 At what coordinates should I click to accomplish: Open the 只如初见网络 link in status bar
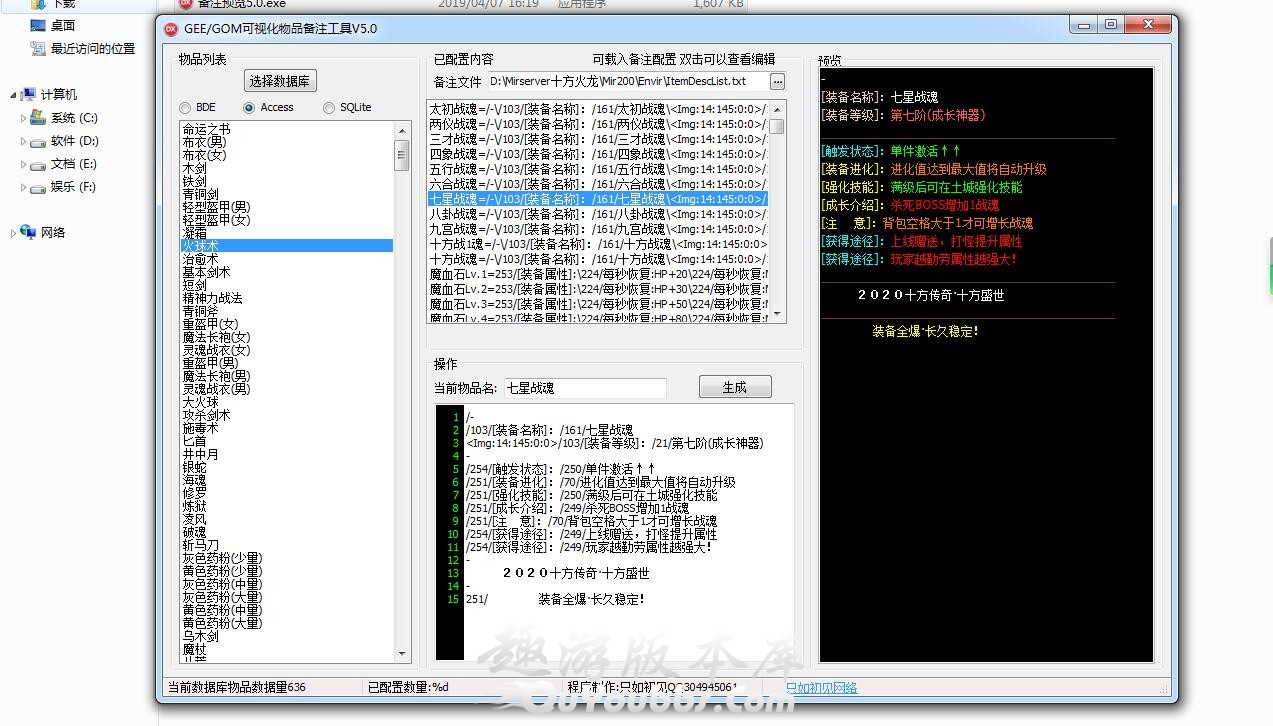pos(820,688)
